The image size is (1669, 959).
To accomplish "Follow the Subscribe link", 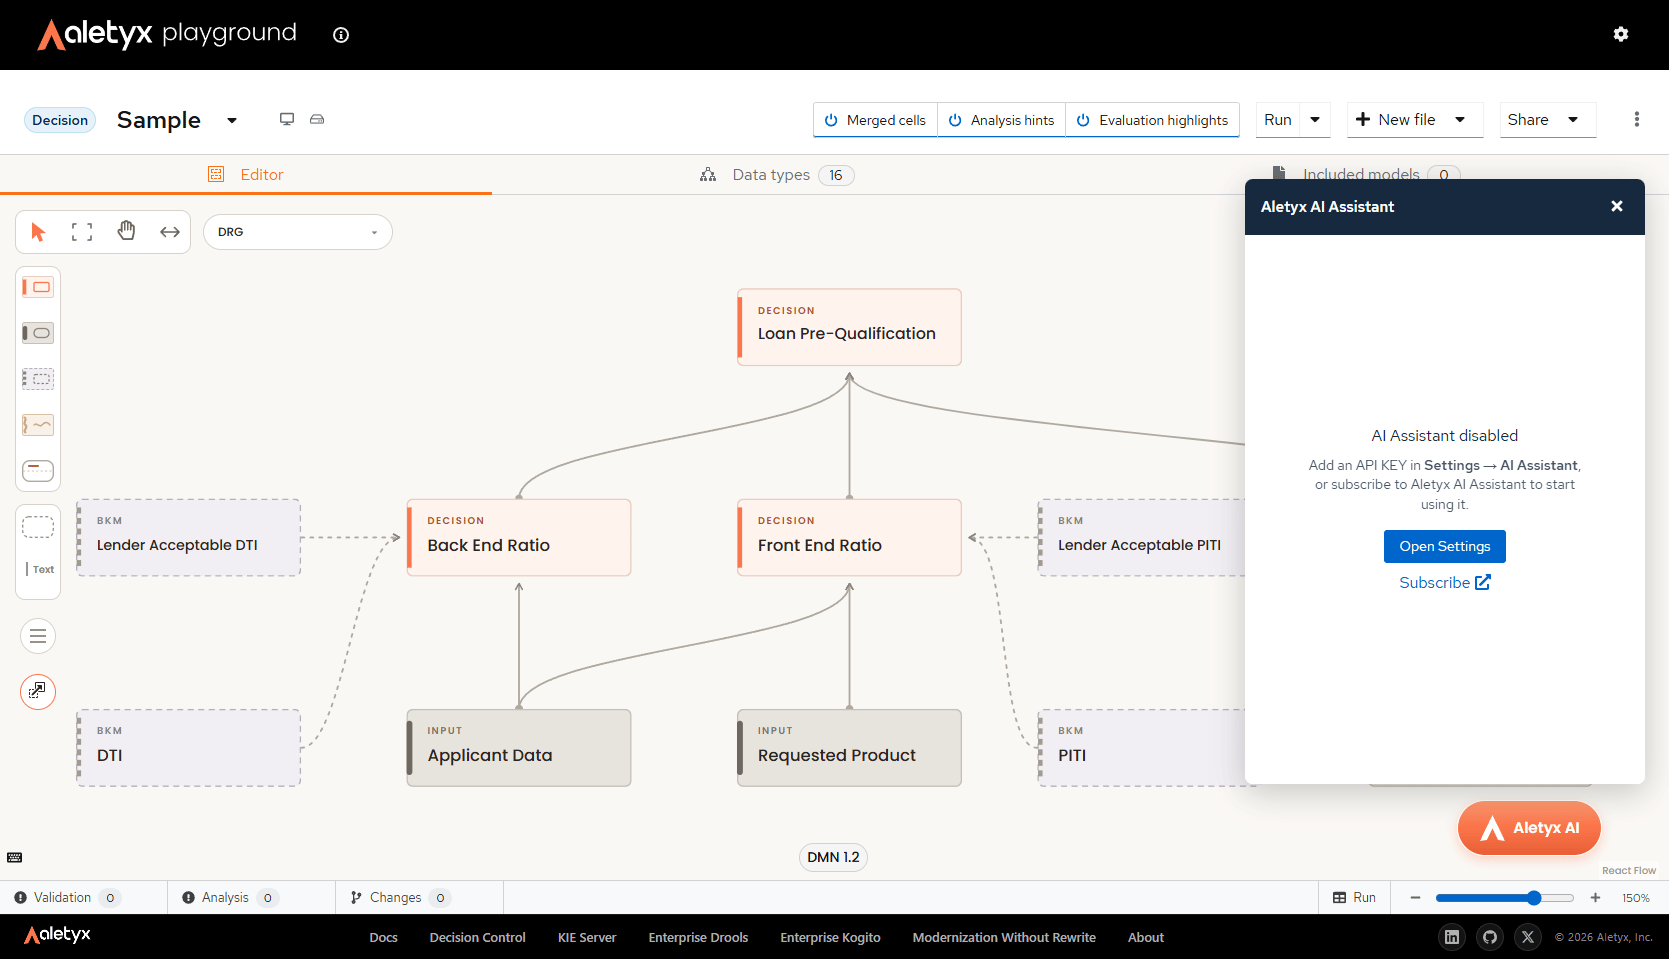I will (x=1444, y=582).
